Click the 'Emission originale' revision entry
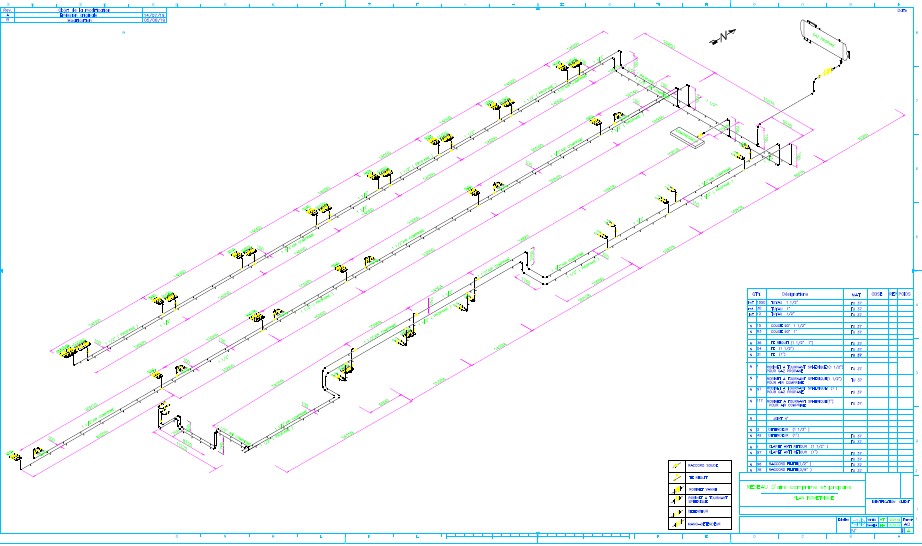Screen dimensions: 922x546 pyautogui.click(x=78, y=15)
